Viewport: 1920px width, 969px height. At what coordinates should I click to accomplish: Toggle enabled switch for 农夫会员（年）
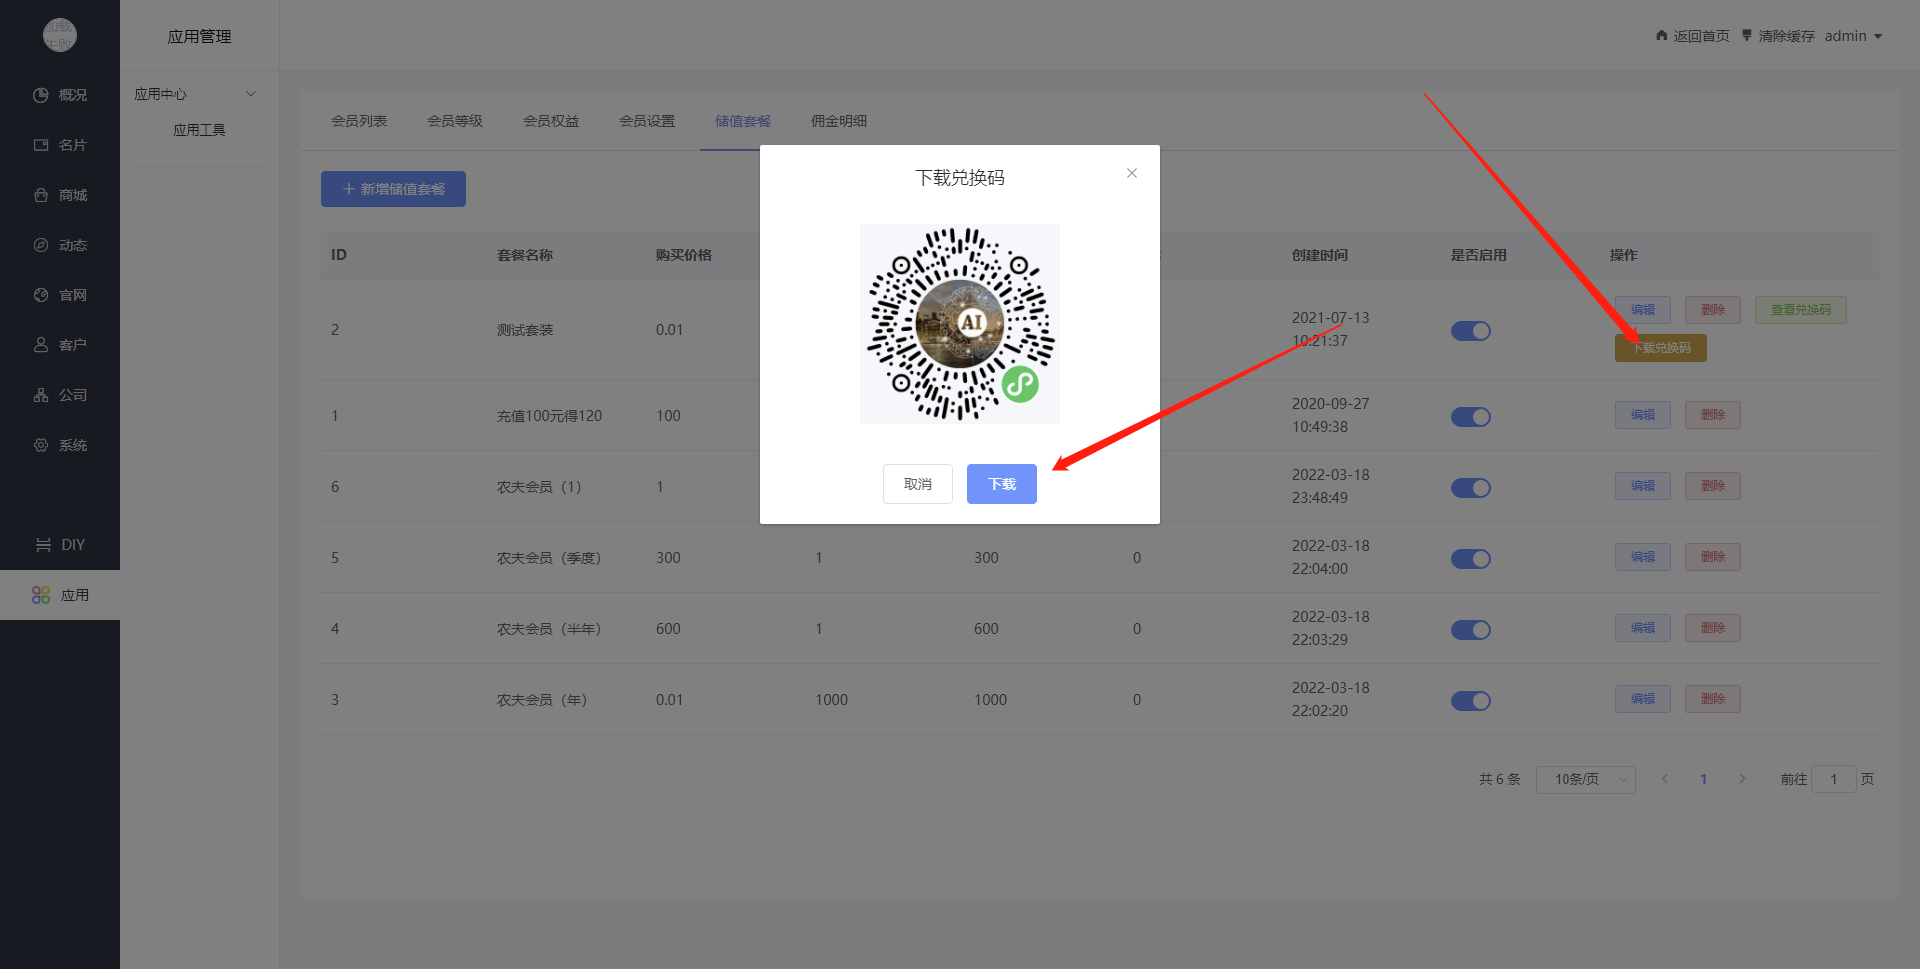[x=1471, y=701]
